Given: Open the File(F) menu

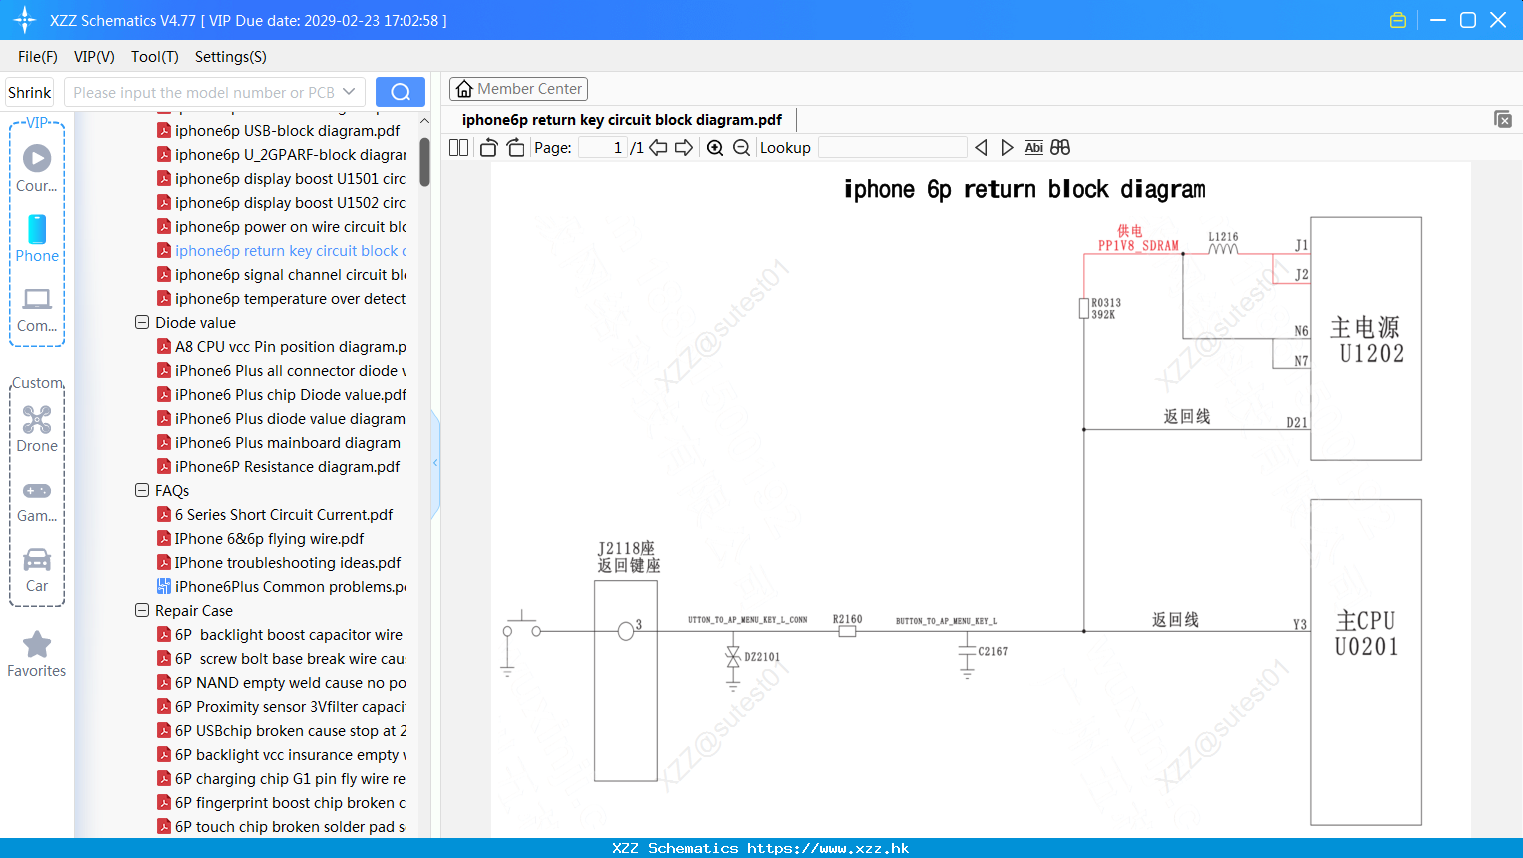Looking at the screenshot, I should (x=38, y=57).
